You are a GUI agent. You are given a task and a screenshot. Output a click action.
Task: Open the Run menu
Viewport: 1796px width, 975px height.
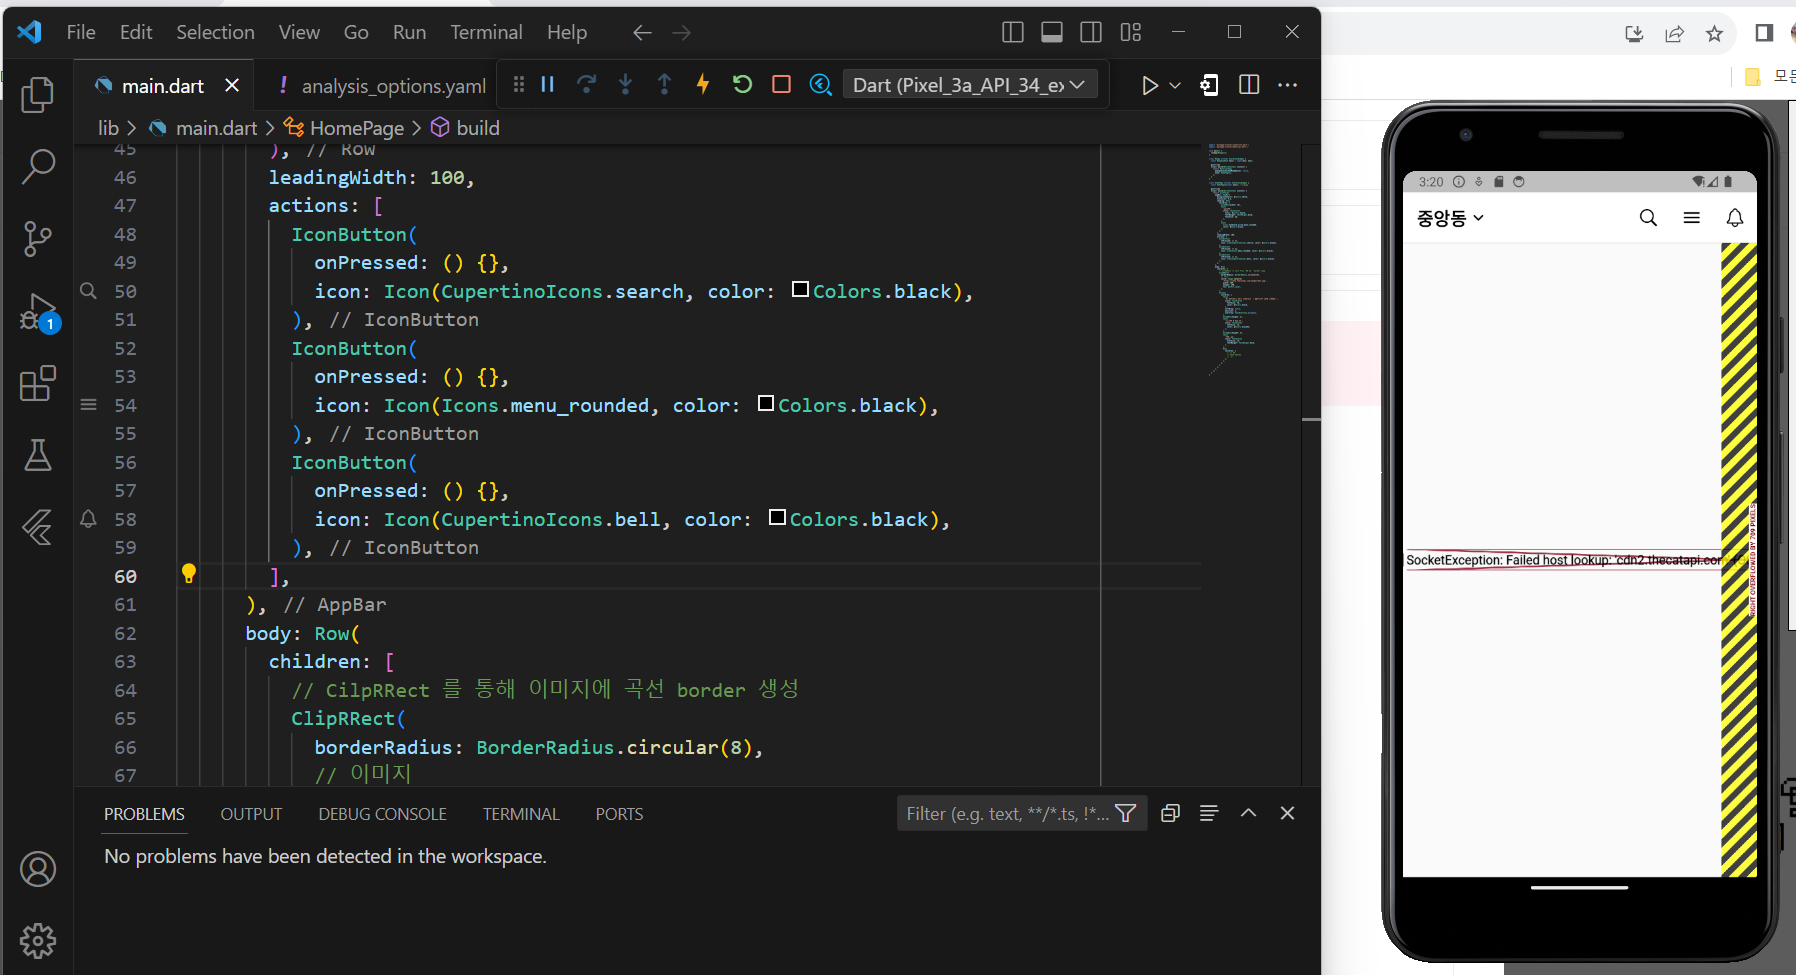(x=409, y=32)
